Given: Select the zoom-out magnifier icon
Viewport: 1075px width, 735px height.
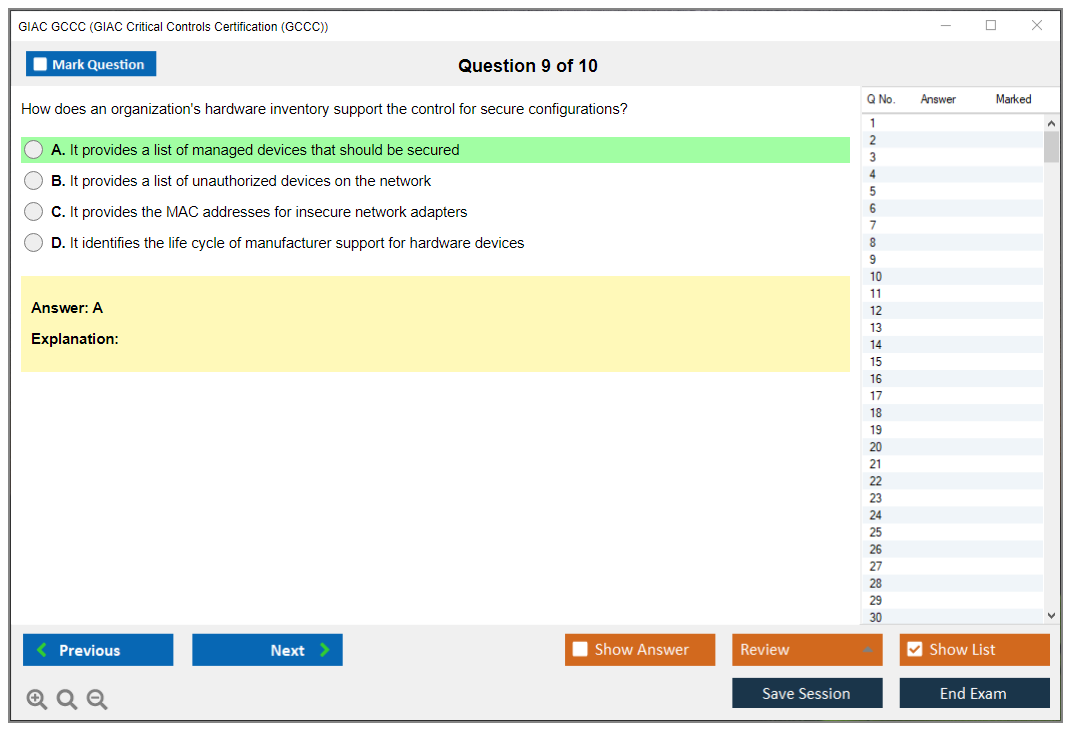Looking at the screenshot, I should pos(96,699).
